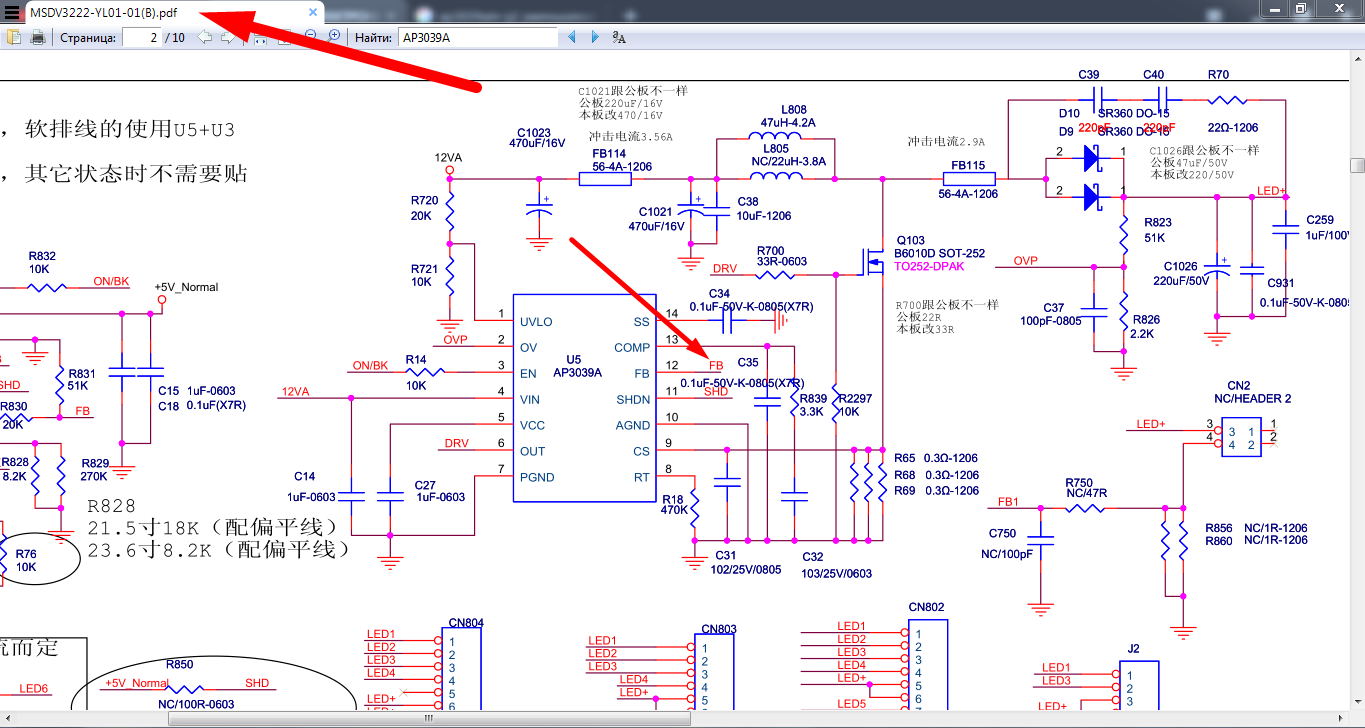
Task: Click the L805 inductor label
Action: 776,148
